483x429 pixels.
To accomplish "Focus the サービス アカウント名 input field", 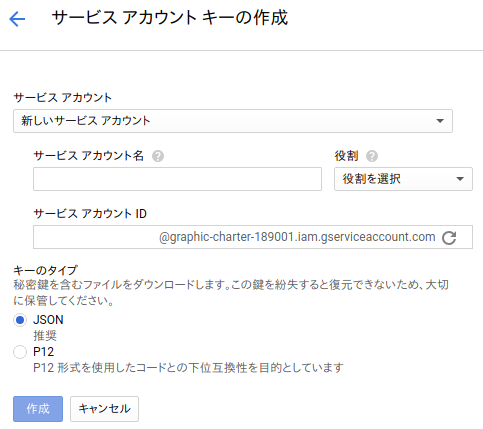I will 177,179.
